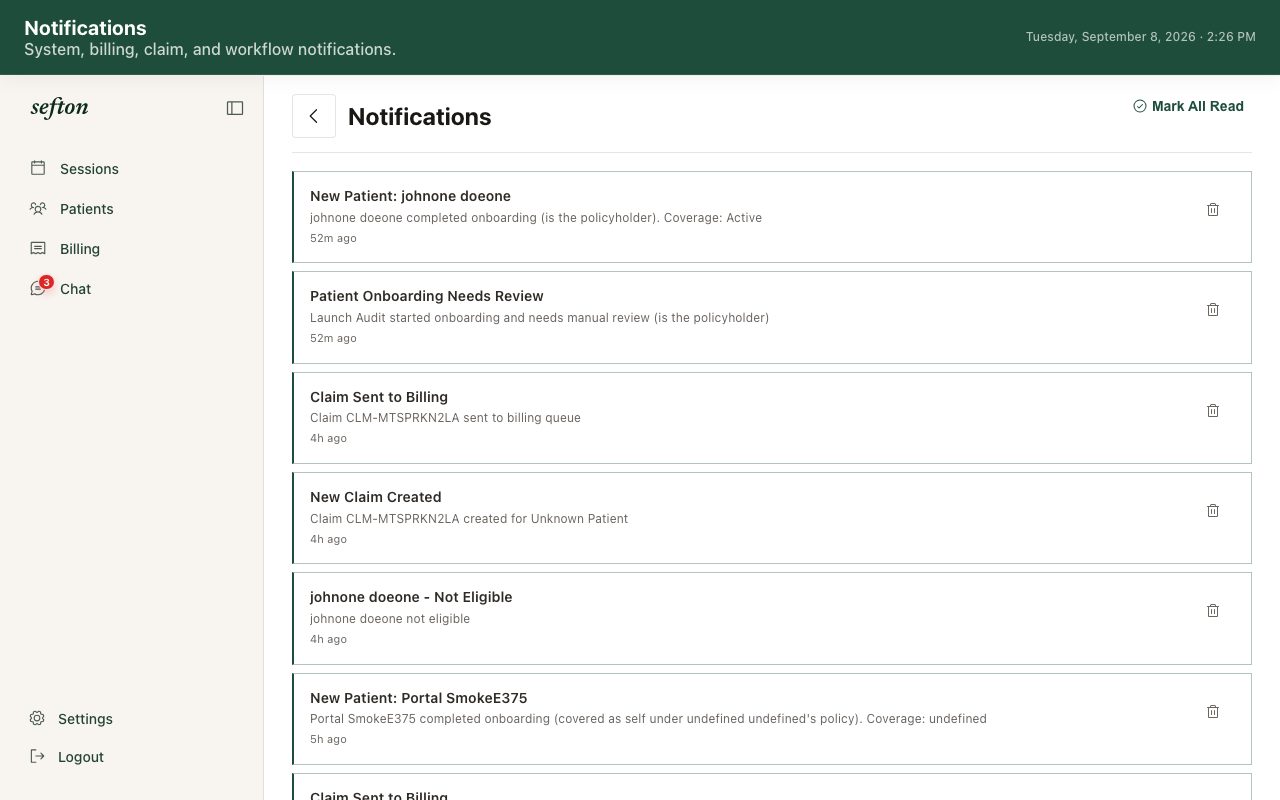Open 'New Patient: Portal SmokeE375' notification
Image resolution: width=1280 pixels, height=800 pixels.
click(771, 719)
